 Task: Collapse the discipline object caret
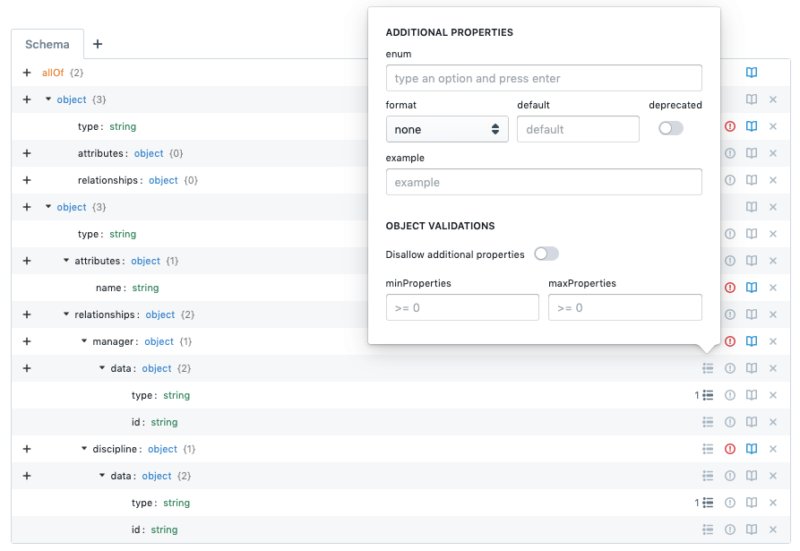pyautogui.click(x=84, y=448)
